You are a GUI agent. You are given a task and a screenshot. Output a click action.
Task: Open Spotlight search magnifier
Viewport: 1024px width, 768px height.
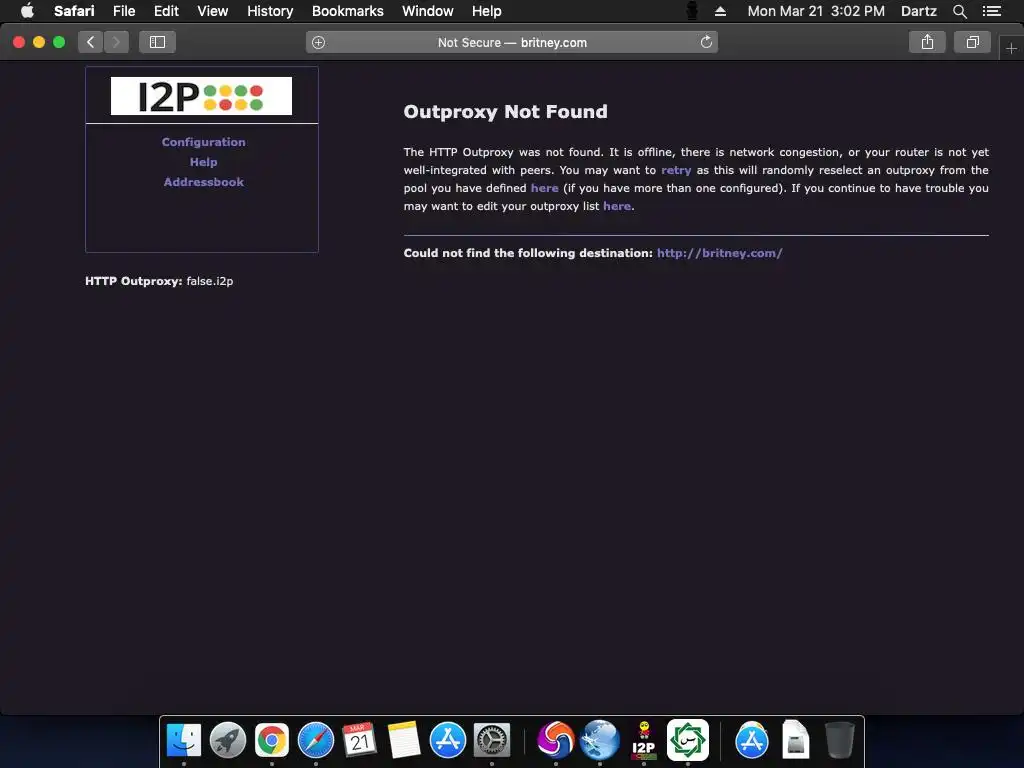click(x=959, y=11)
